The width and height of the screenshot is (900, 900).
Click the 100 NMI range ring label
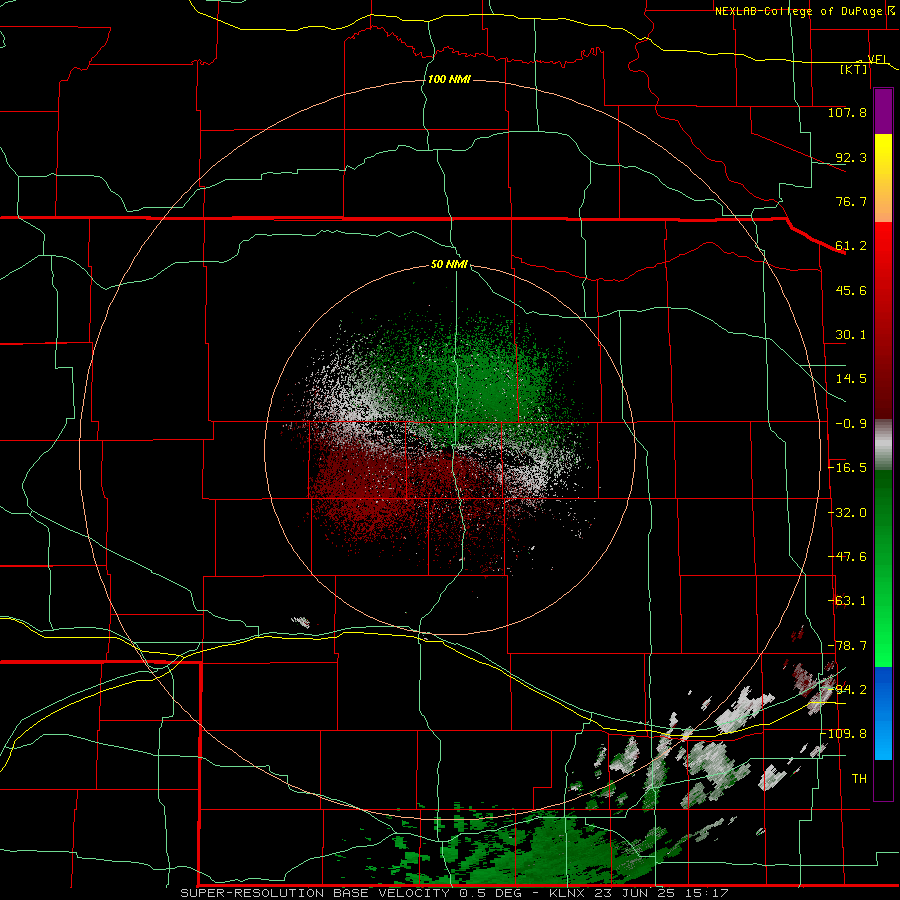point(449,79)
